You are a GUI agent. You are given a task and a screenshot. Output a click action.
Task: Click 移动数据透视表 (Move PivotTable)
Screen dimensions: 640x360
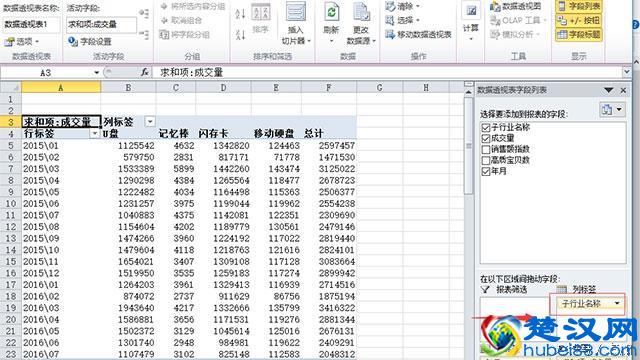tap(418, 34)
